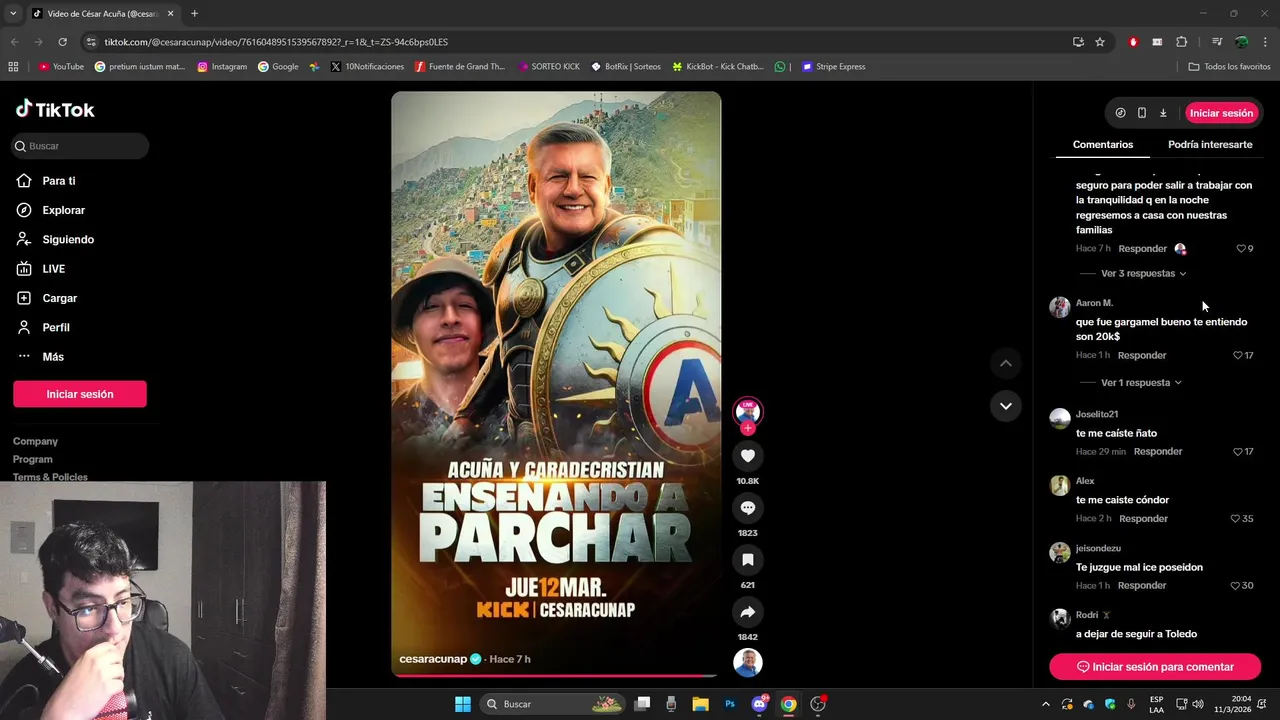Screen dimensions: 1280x720
Task: Click the download icon in the top pill
Action: click(1163, 113)
